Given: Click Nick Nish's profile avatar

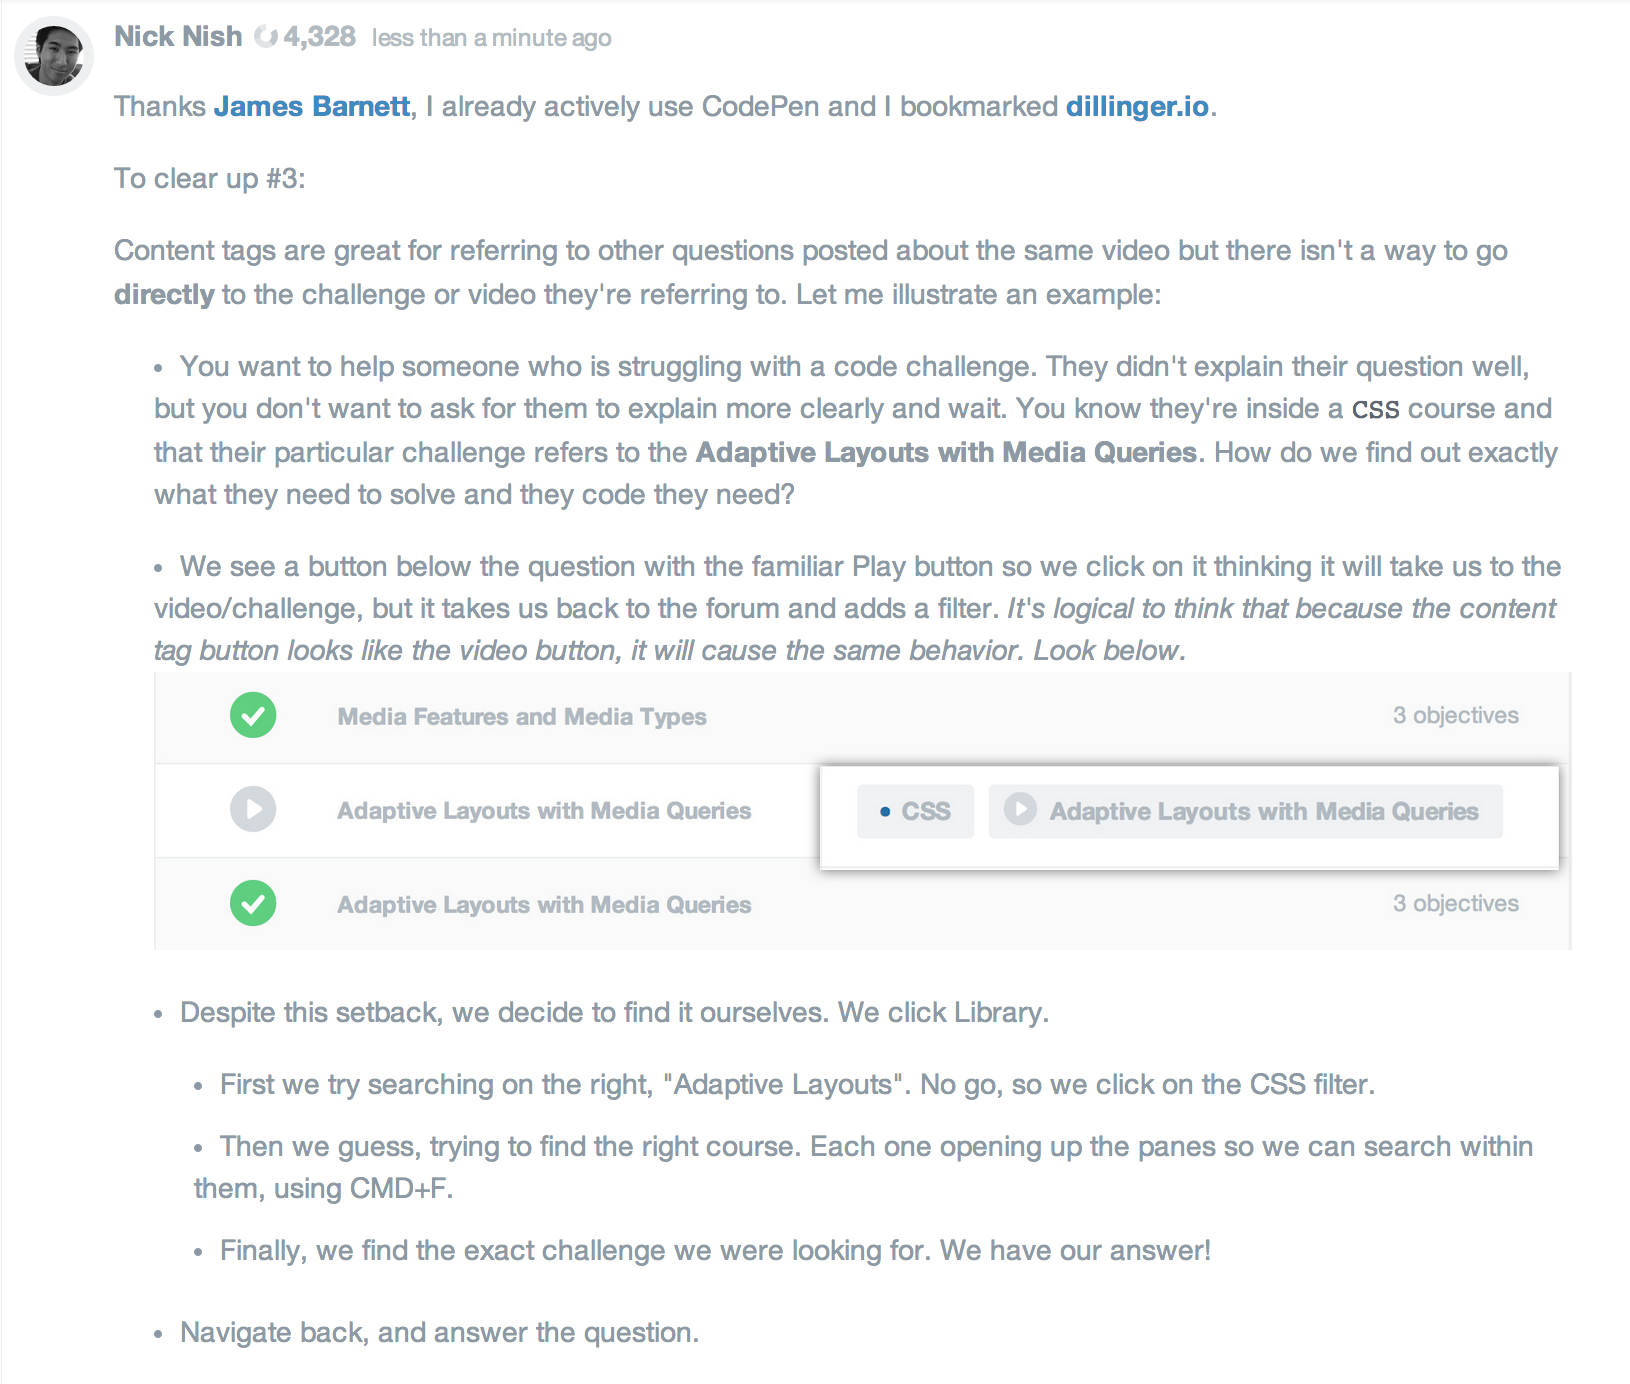Looking at the screenshot, I should click(x=54, y=55).
